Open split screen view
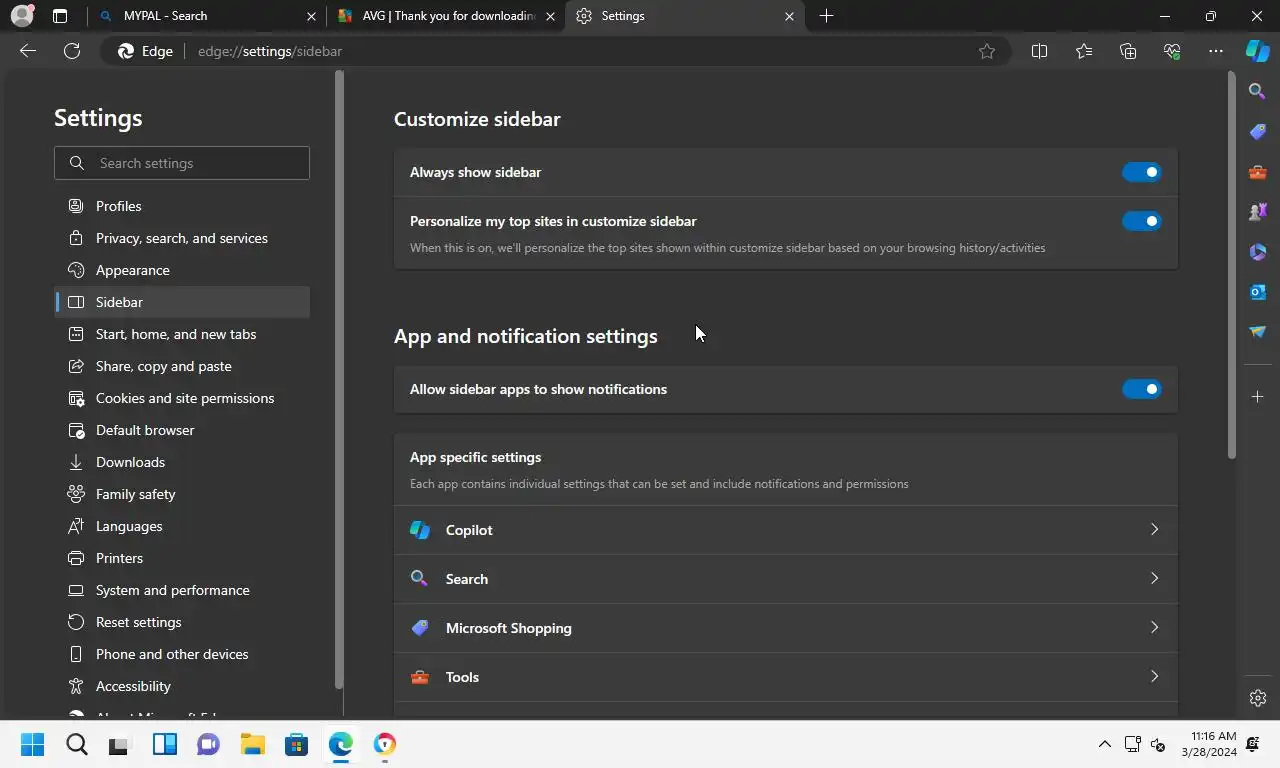This screenshot has height=768, width=1280. click(x=1039, y=51)
